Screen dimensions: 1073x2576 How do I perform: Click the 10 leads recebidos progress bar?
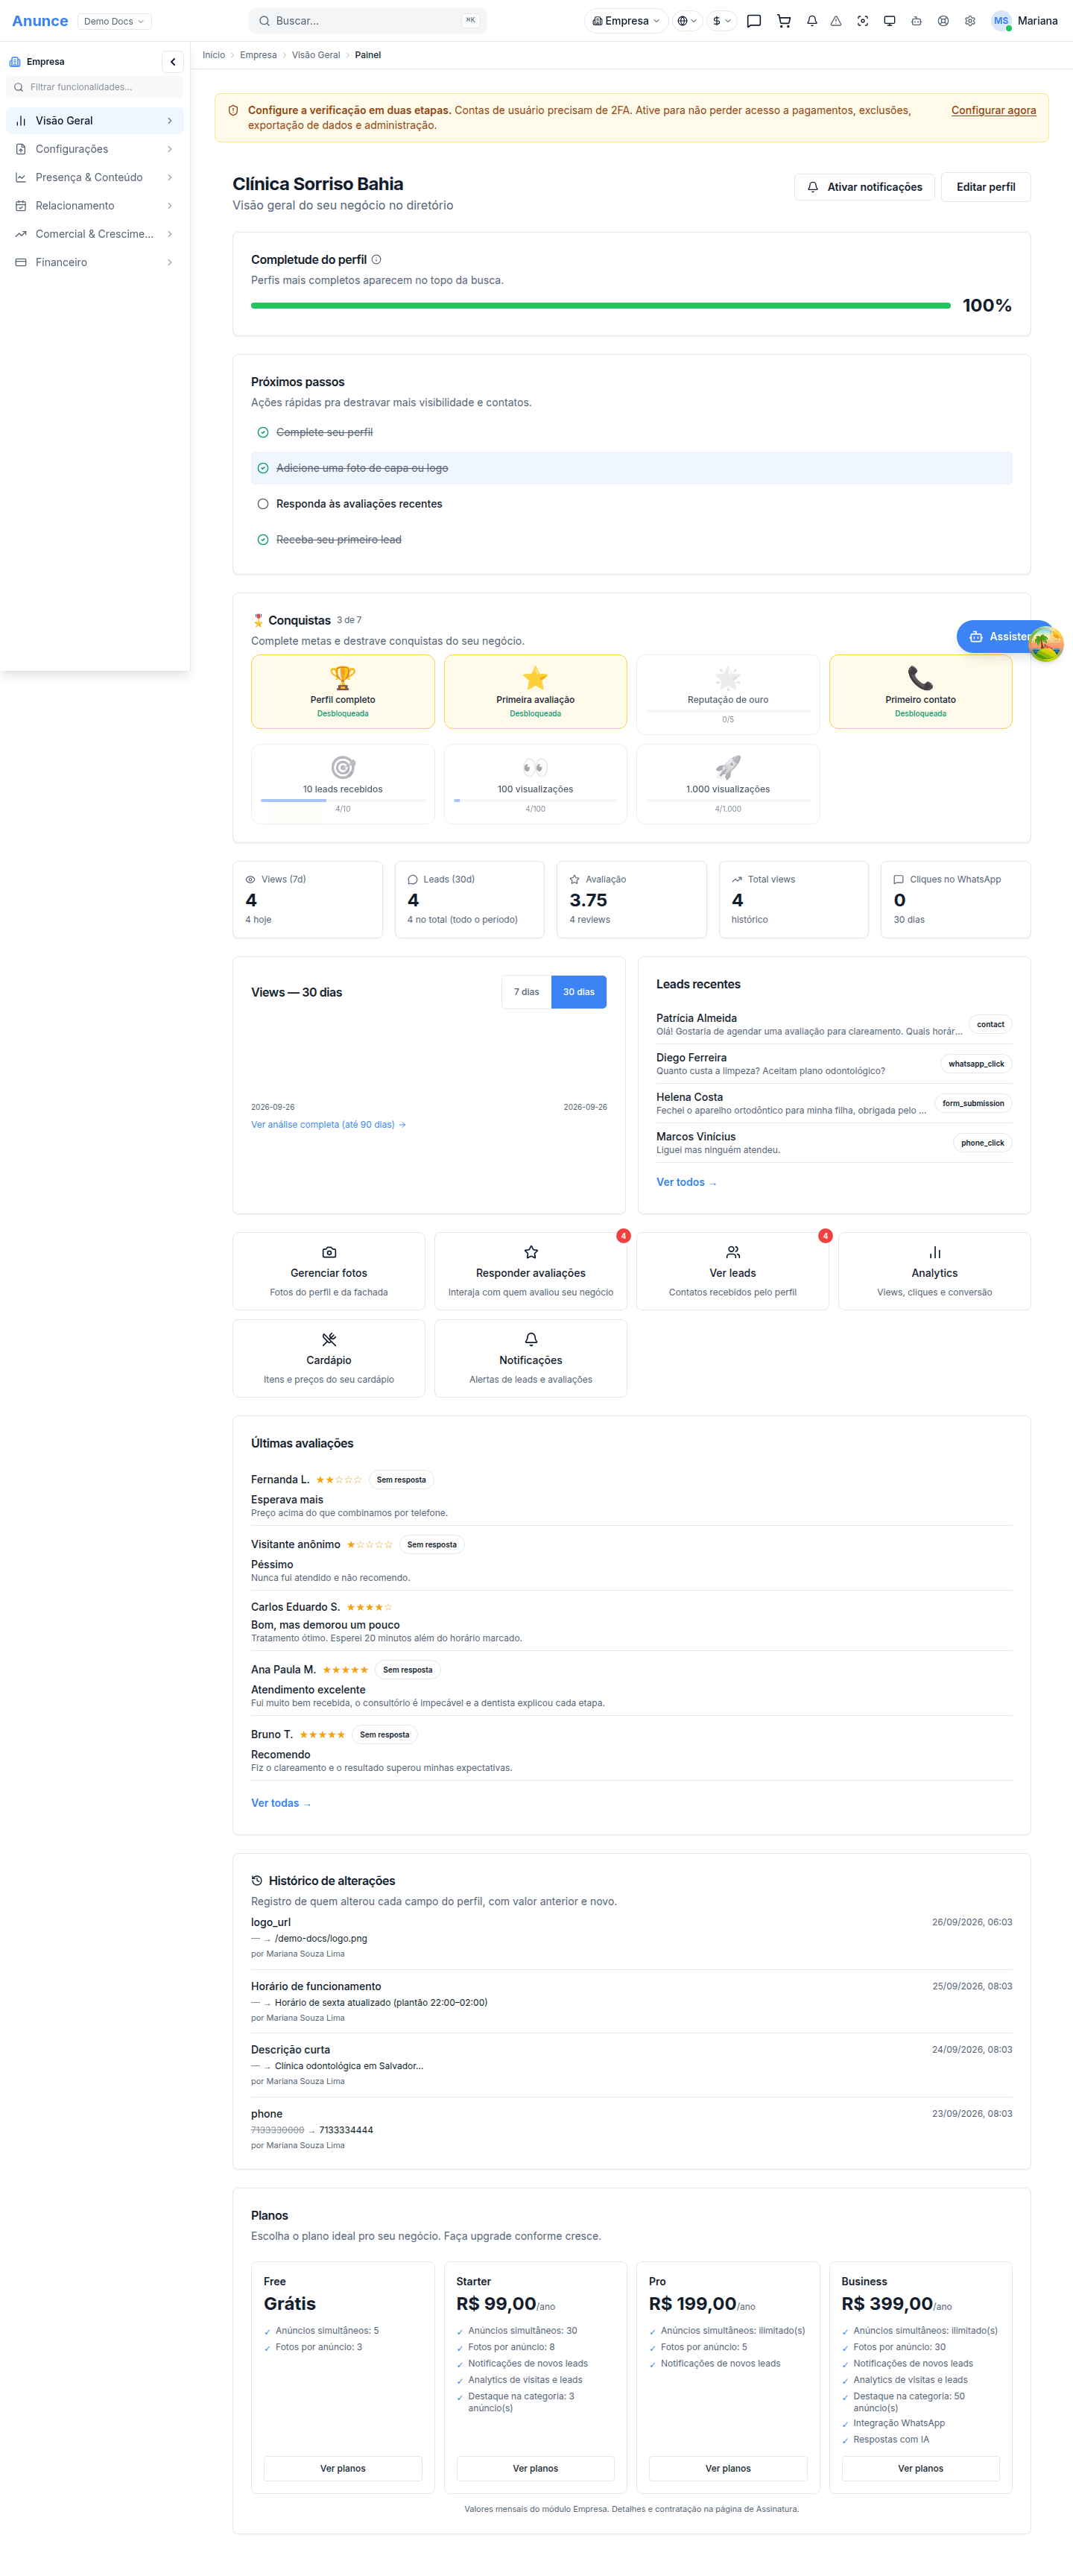click(343, 800)
